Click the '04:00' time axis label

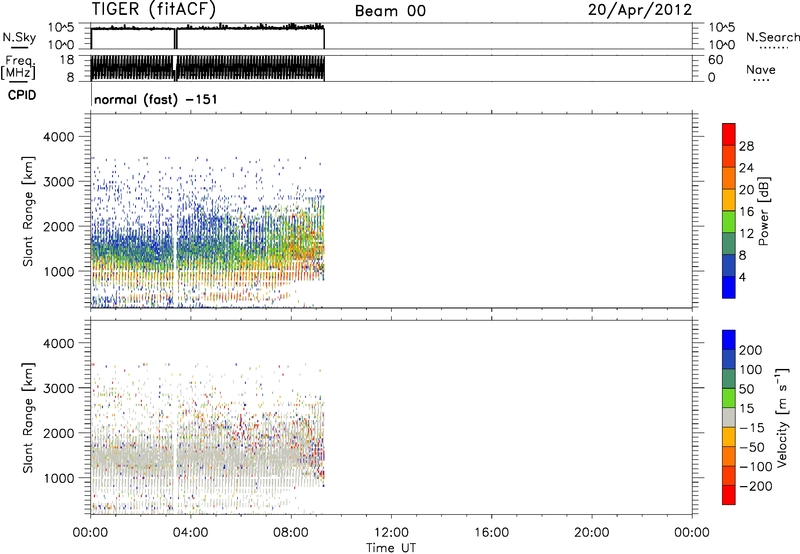(191, 533)
